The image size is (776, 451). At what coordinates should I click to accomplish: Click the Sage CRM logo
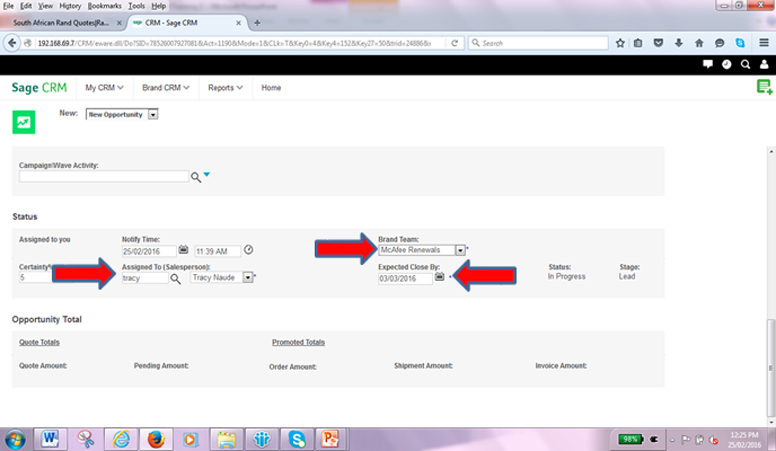tap(39, 88)
